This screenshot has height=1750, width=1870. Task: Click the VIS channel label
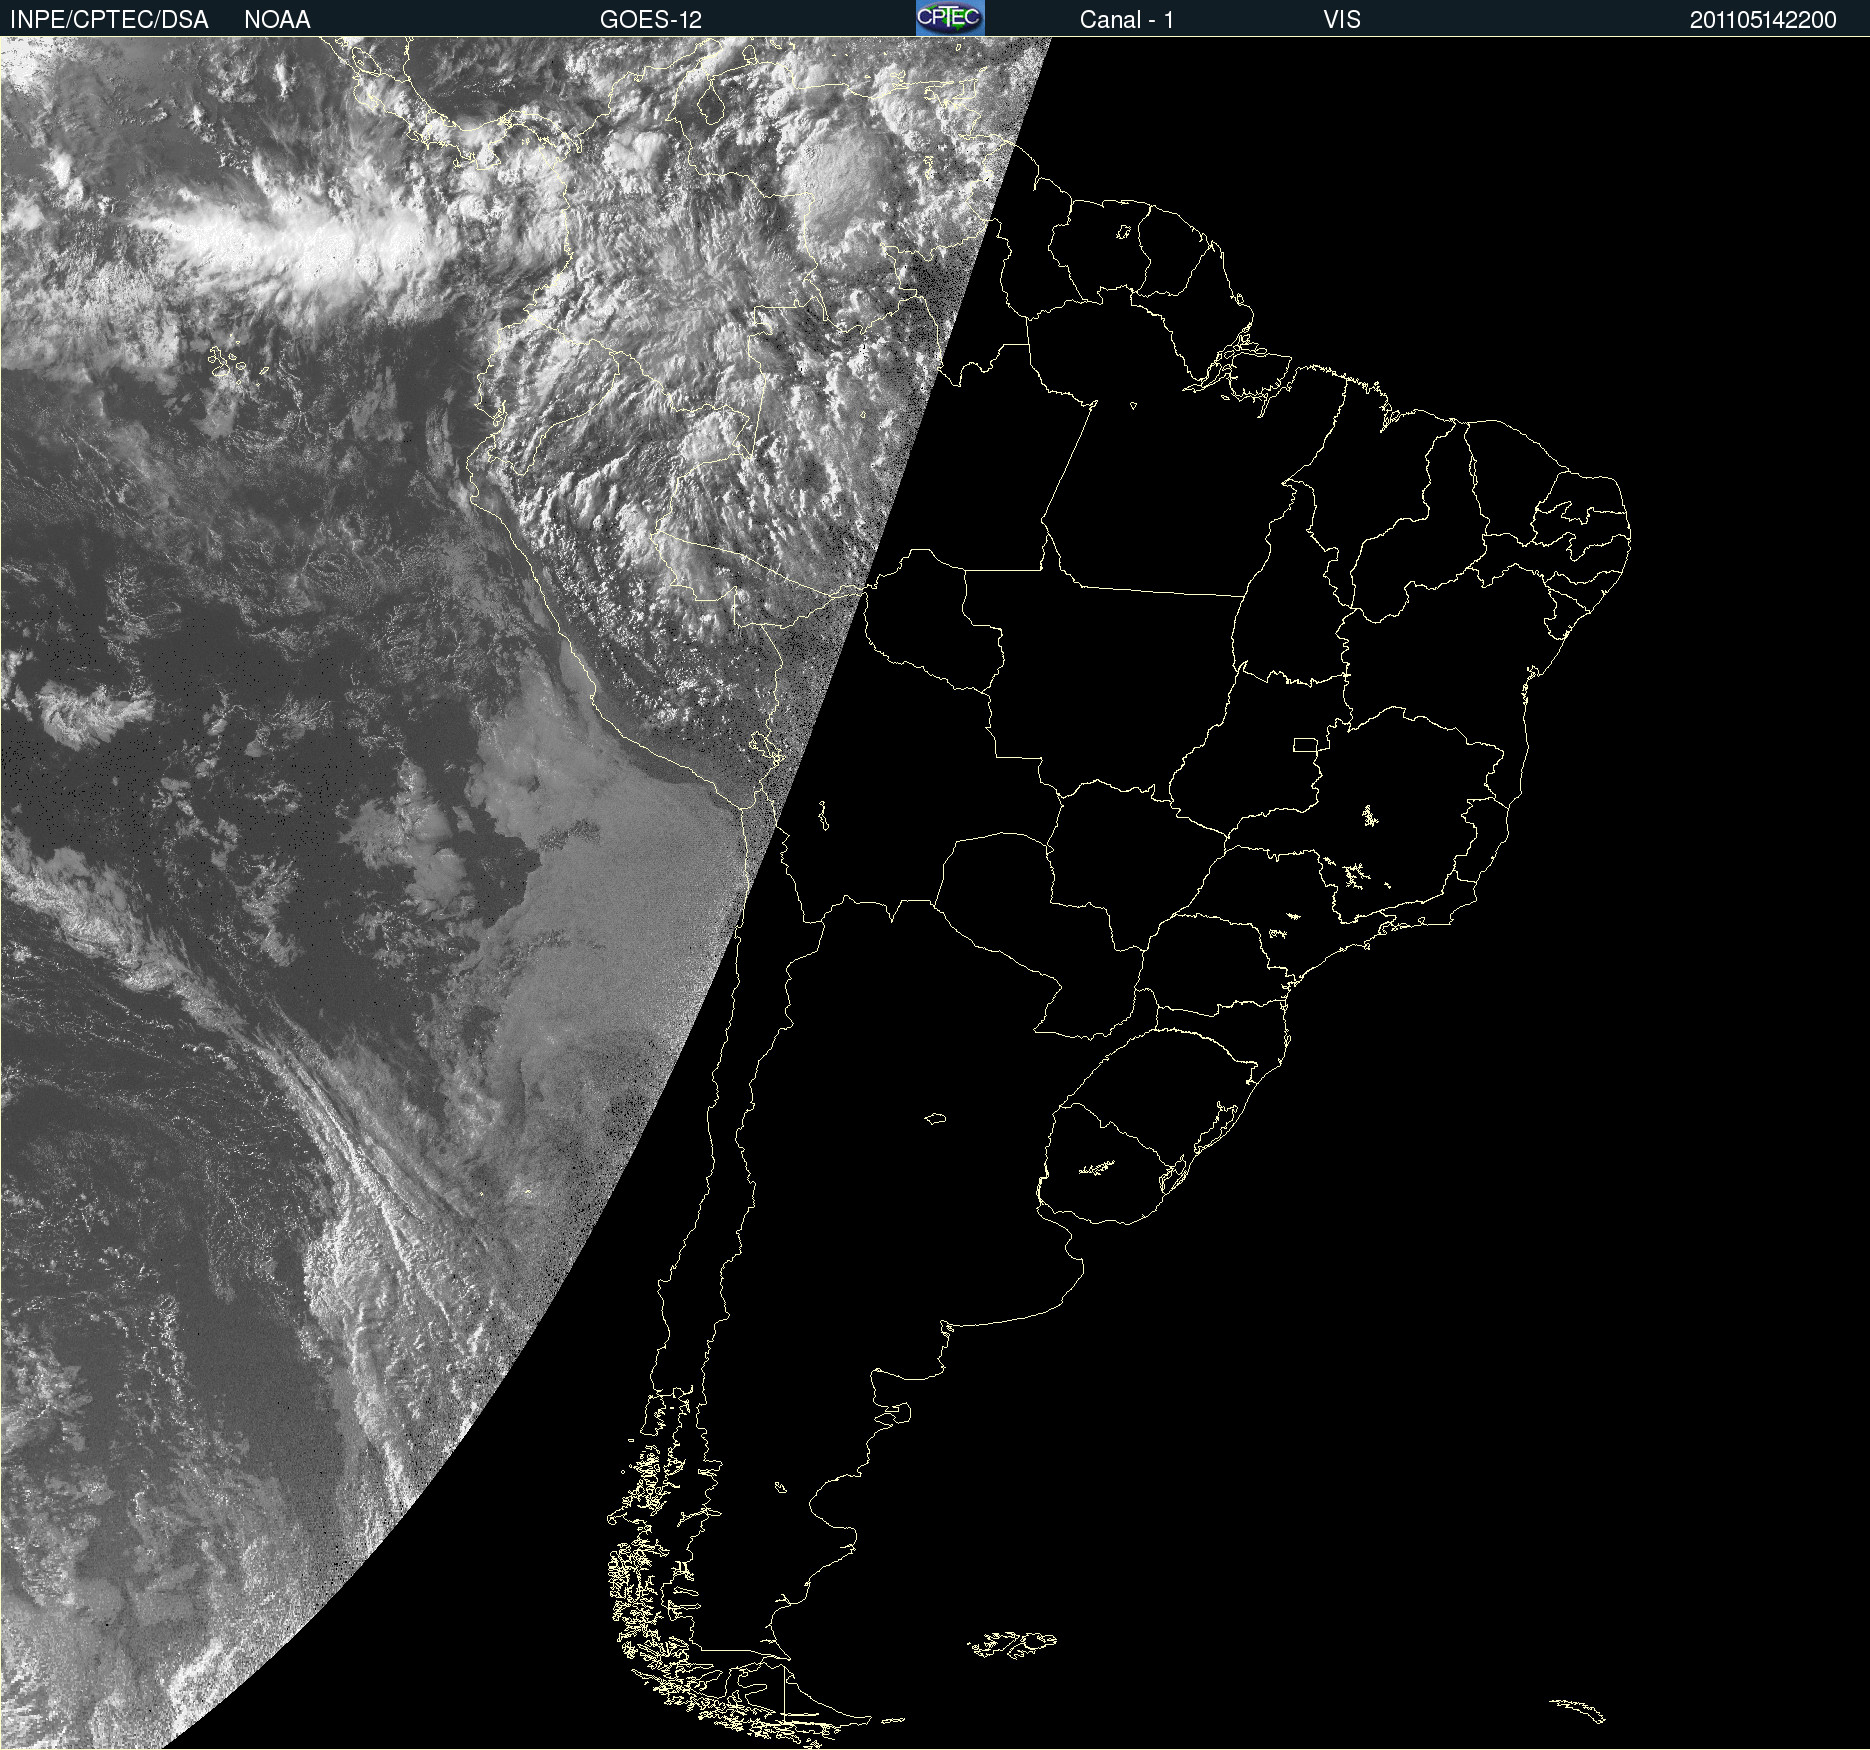[1342, 20]
